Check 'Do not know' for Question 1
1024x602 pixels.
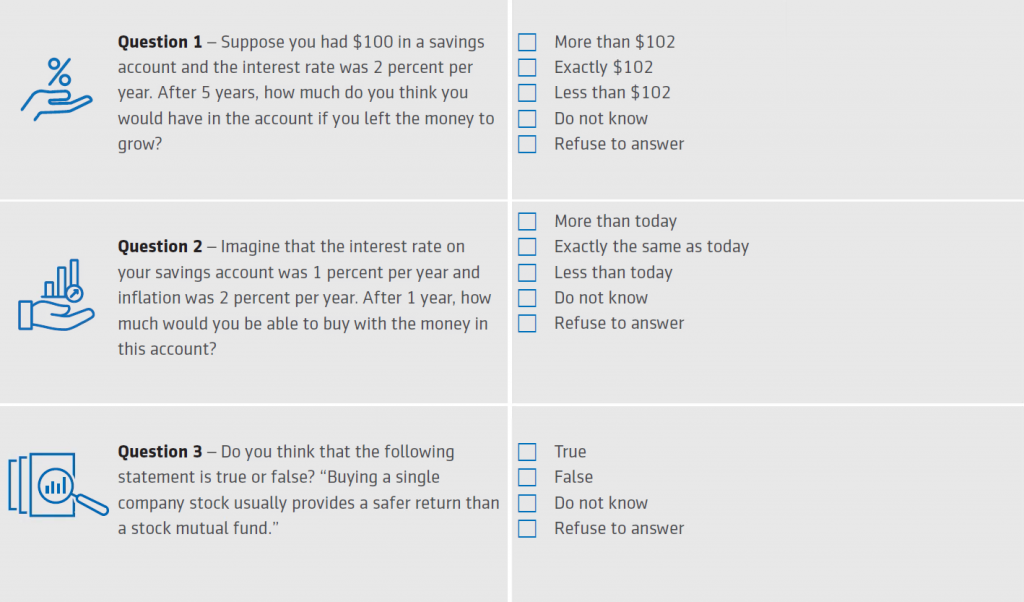[x=527, y=119]
